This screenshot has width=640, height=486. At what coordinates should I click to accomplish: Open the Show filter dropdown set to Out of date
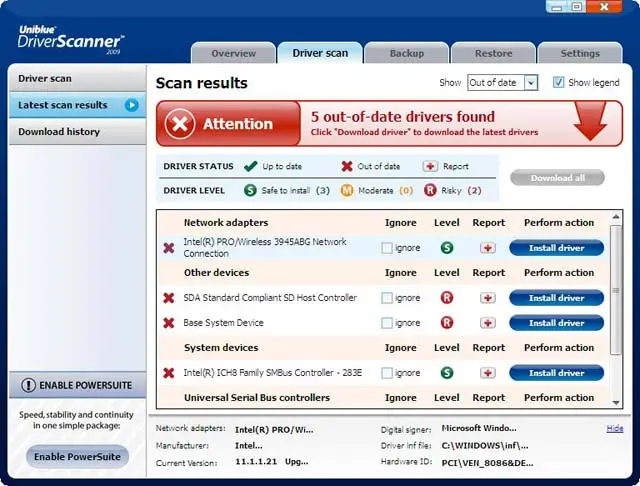pos(502,82)
